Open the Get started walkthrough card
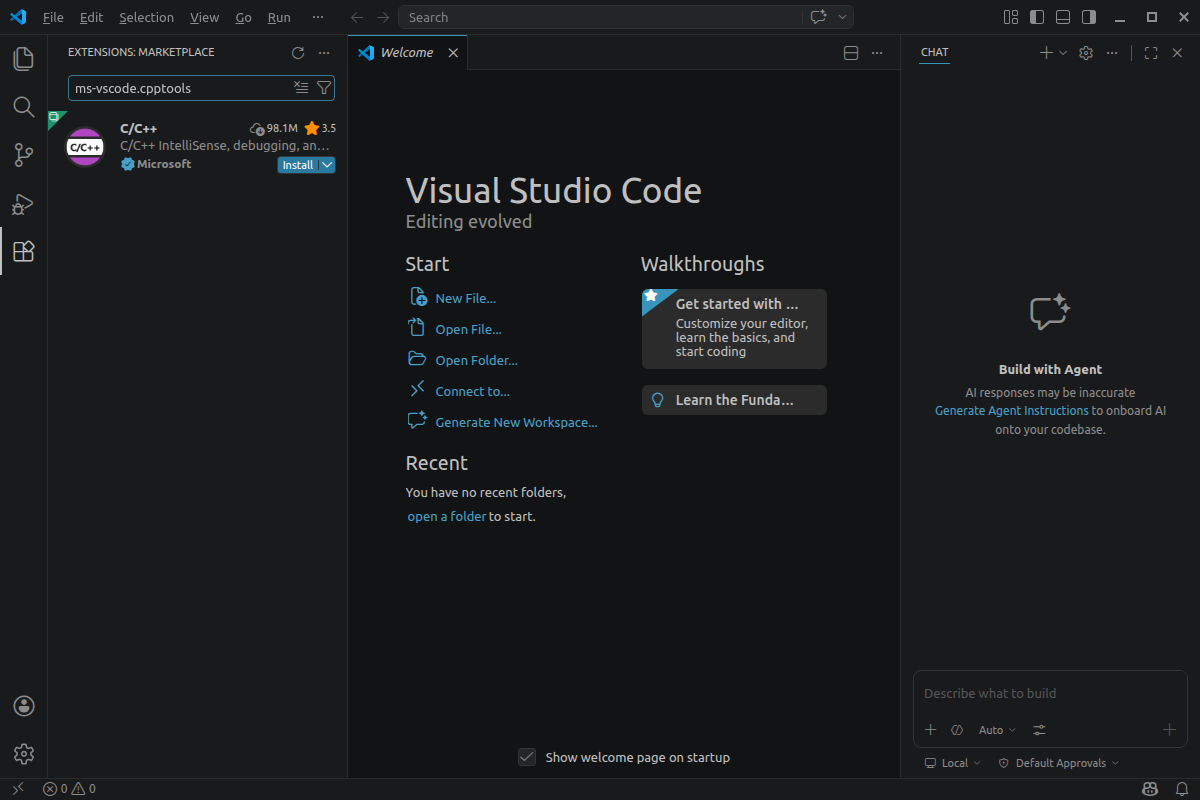 click(734, 329)
